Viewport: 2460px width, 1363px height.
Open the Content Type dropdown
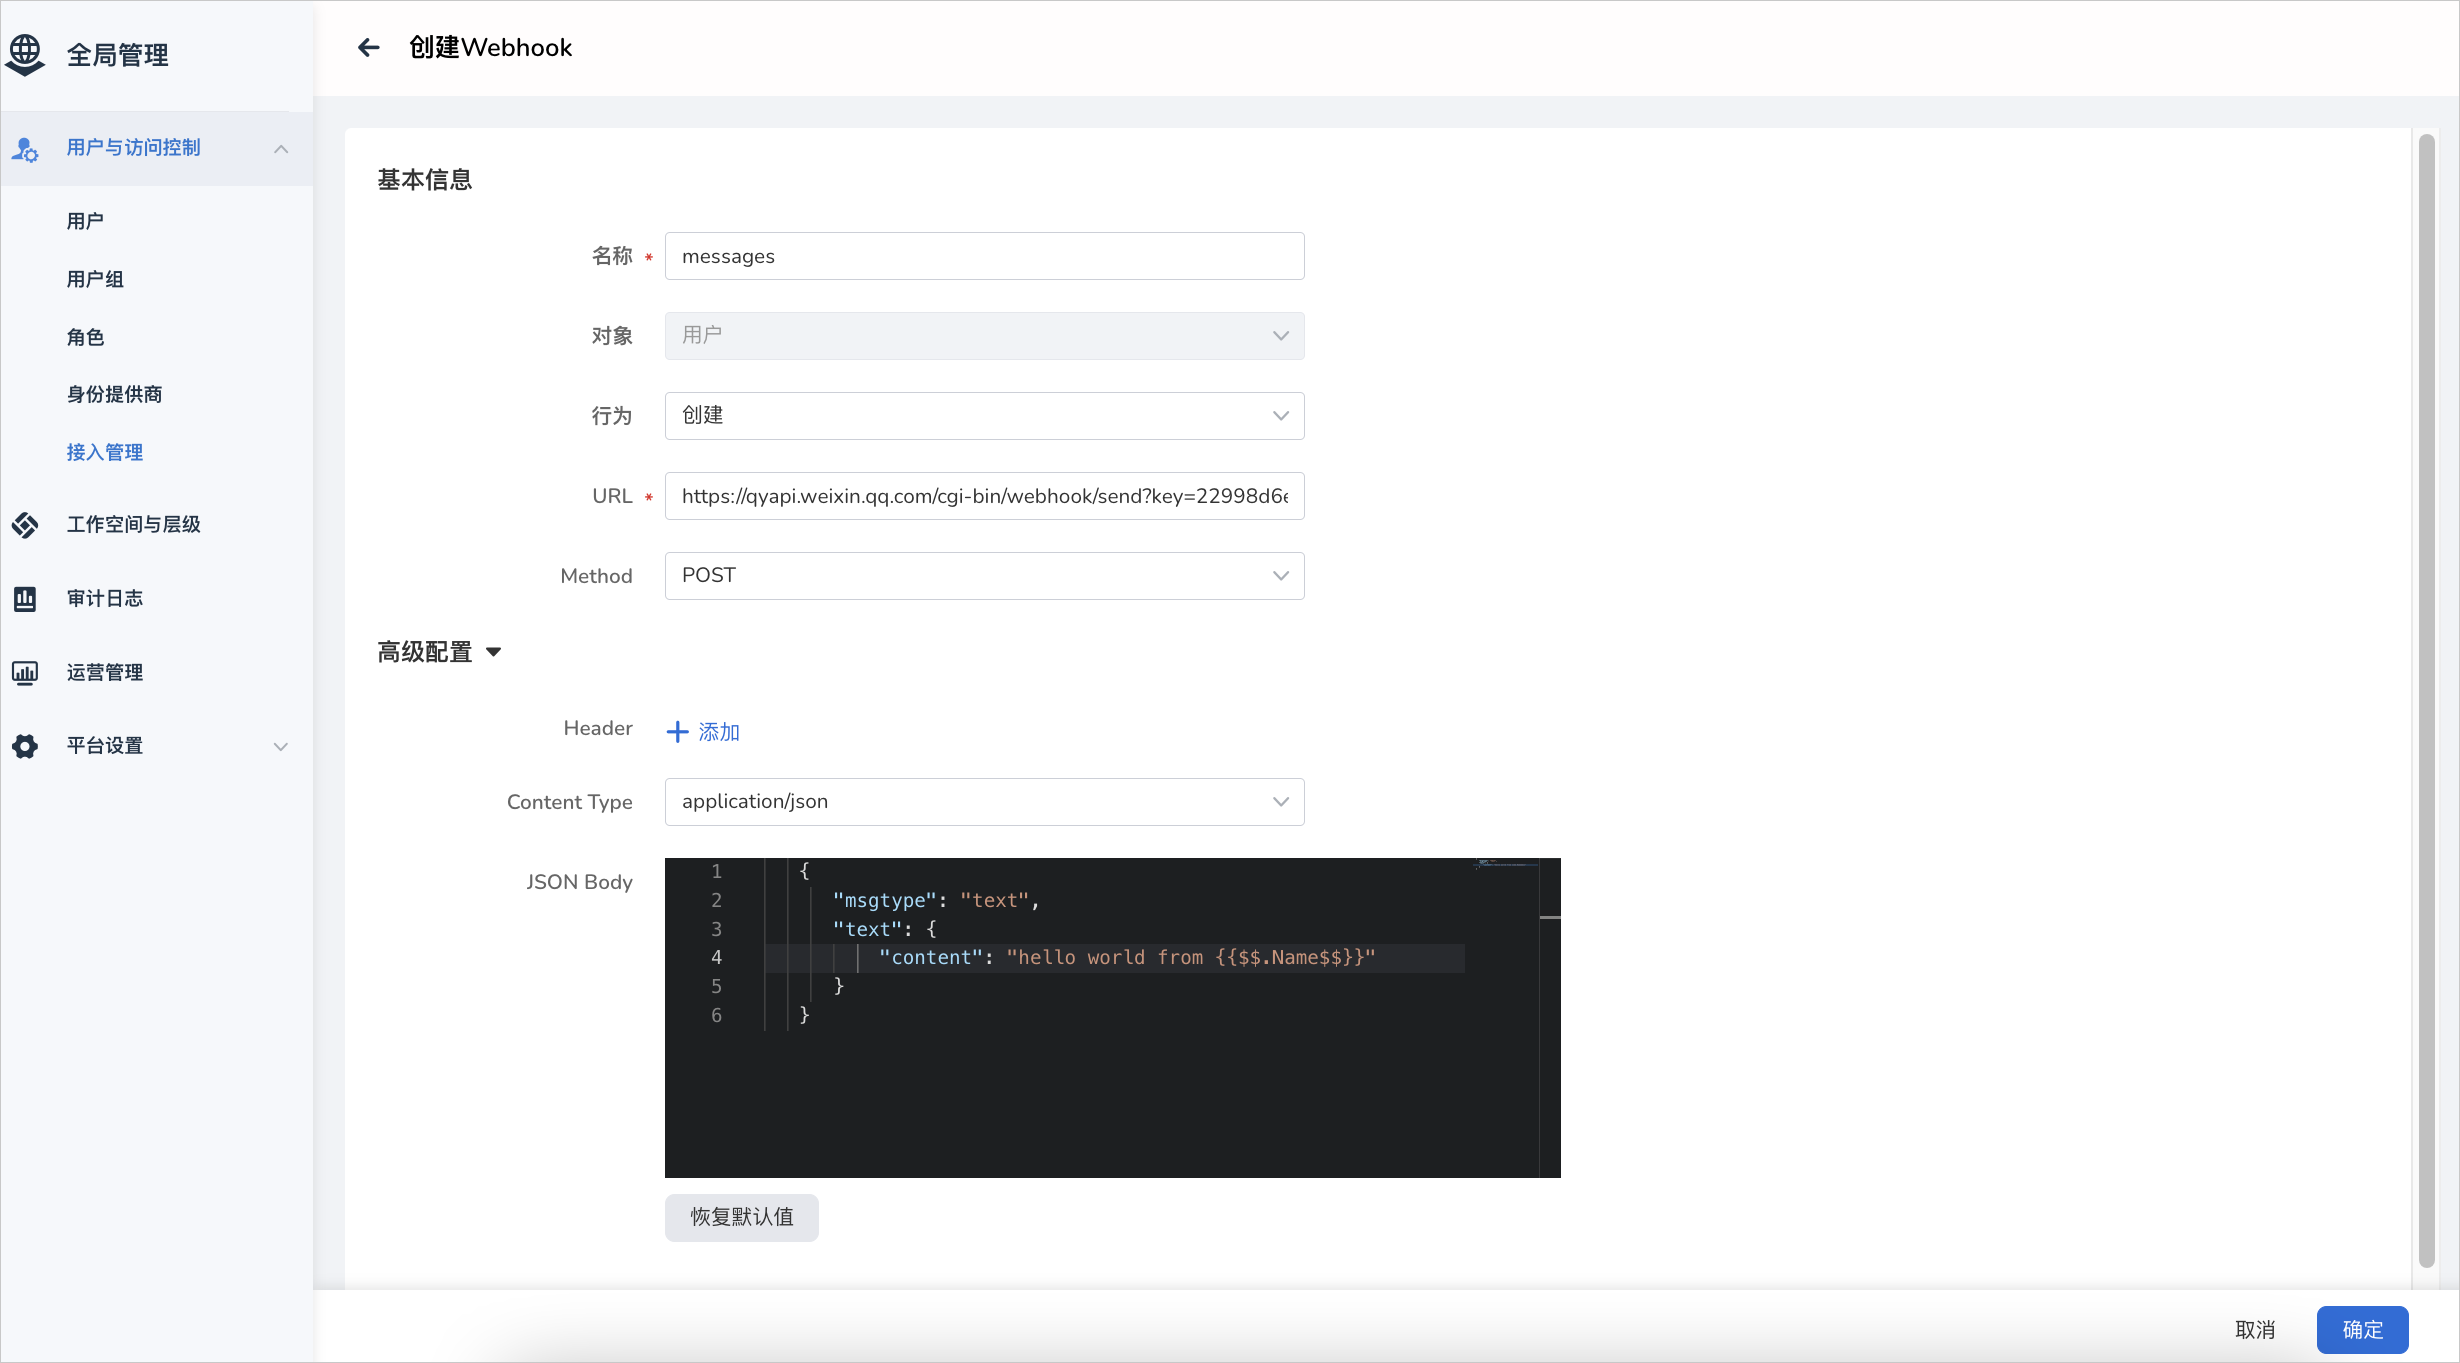click(984, 802)
